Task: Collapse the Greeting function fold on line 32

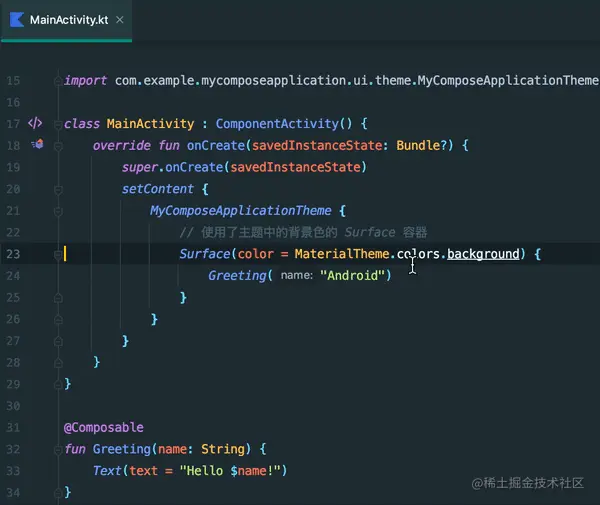Action: [x=58, y=450]
